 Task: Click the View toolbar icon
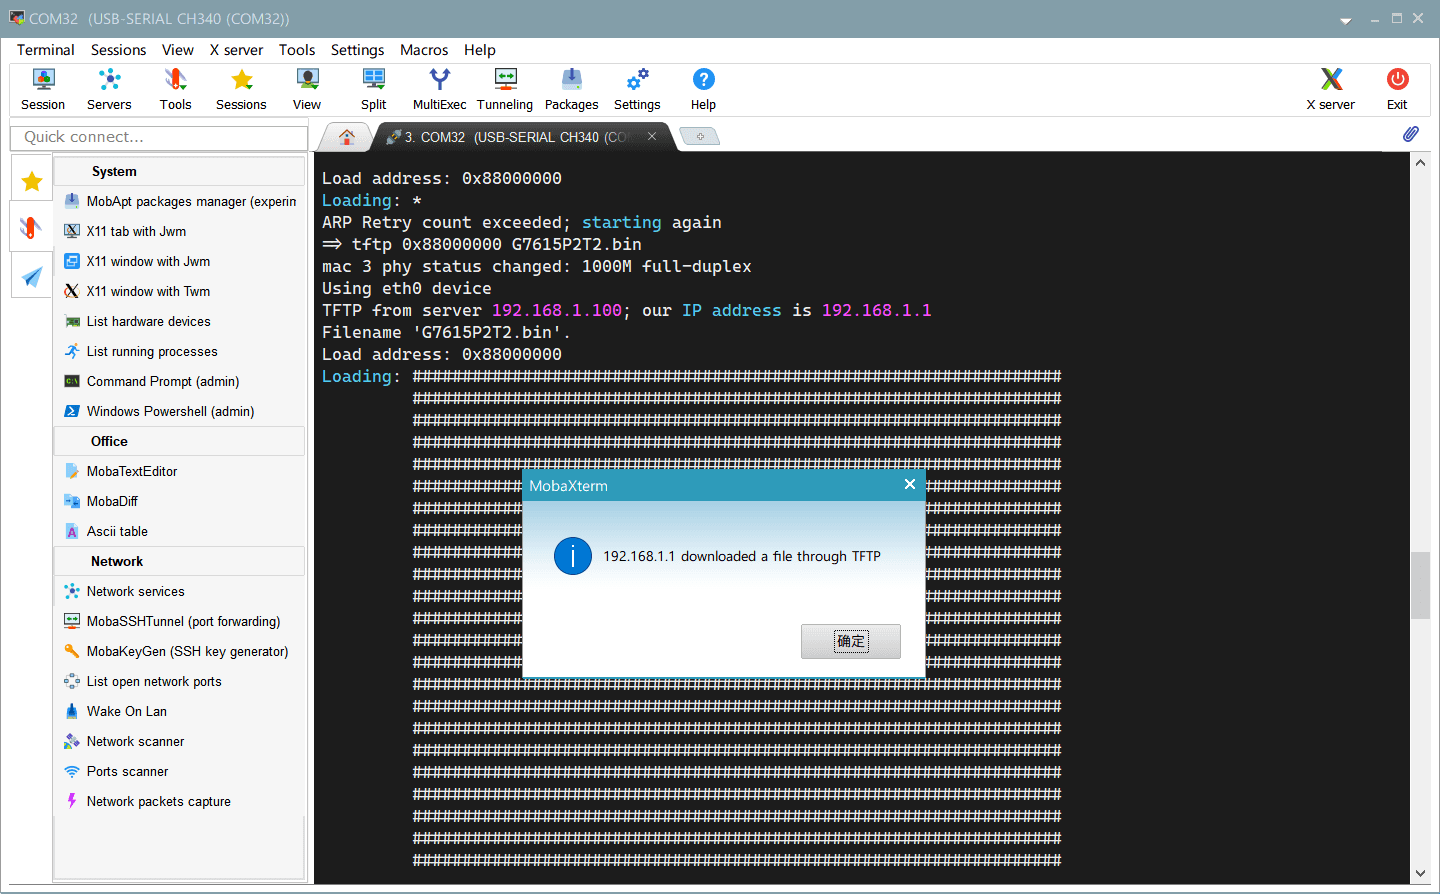coord(307,89)
